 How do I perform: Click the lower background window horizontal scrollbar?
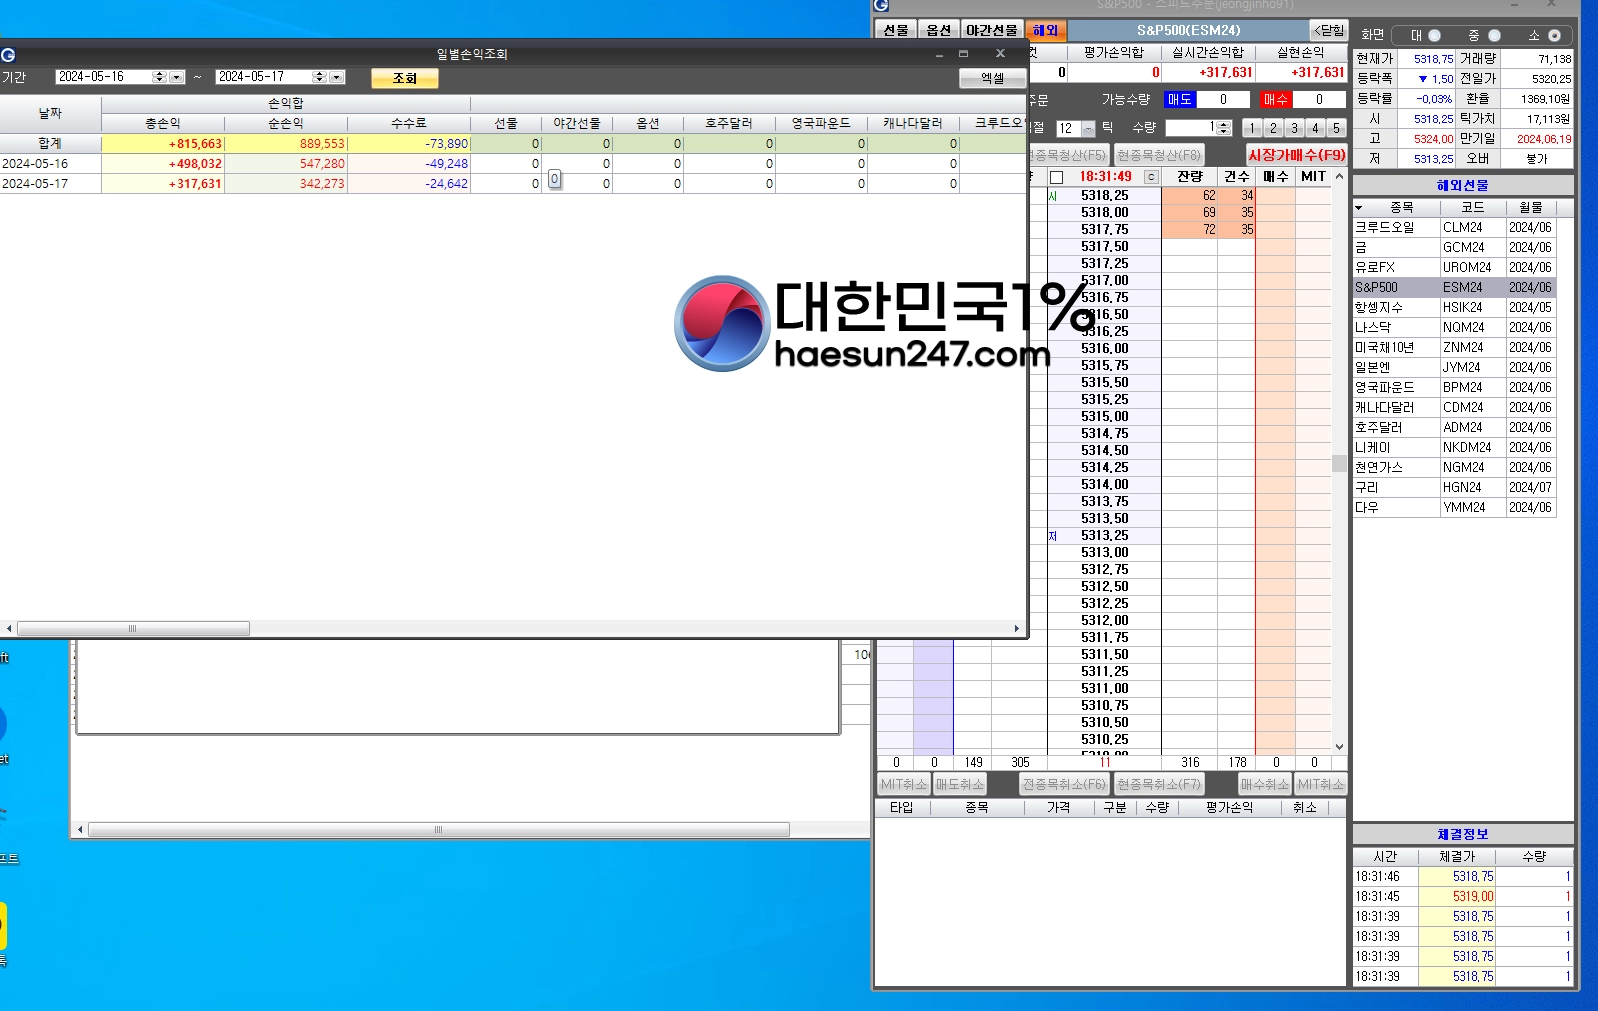pyautogui.click(x=439, y=830)
